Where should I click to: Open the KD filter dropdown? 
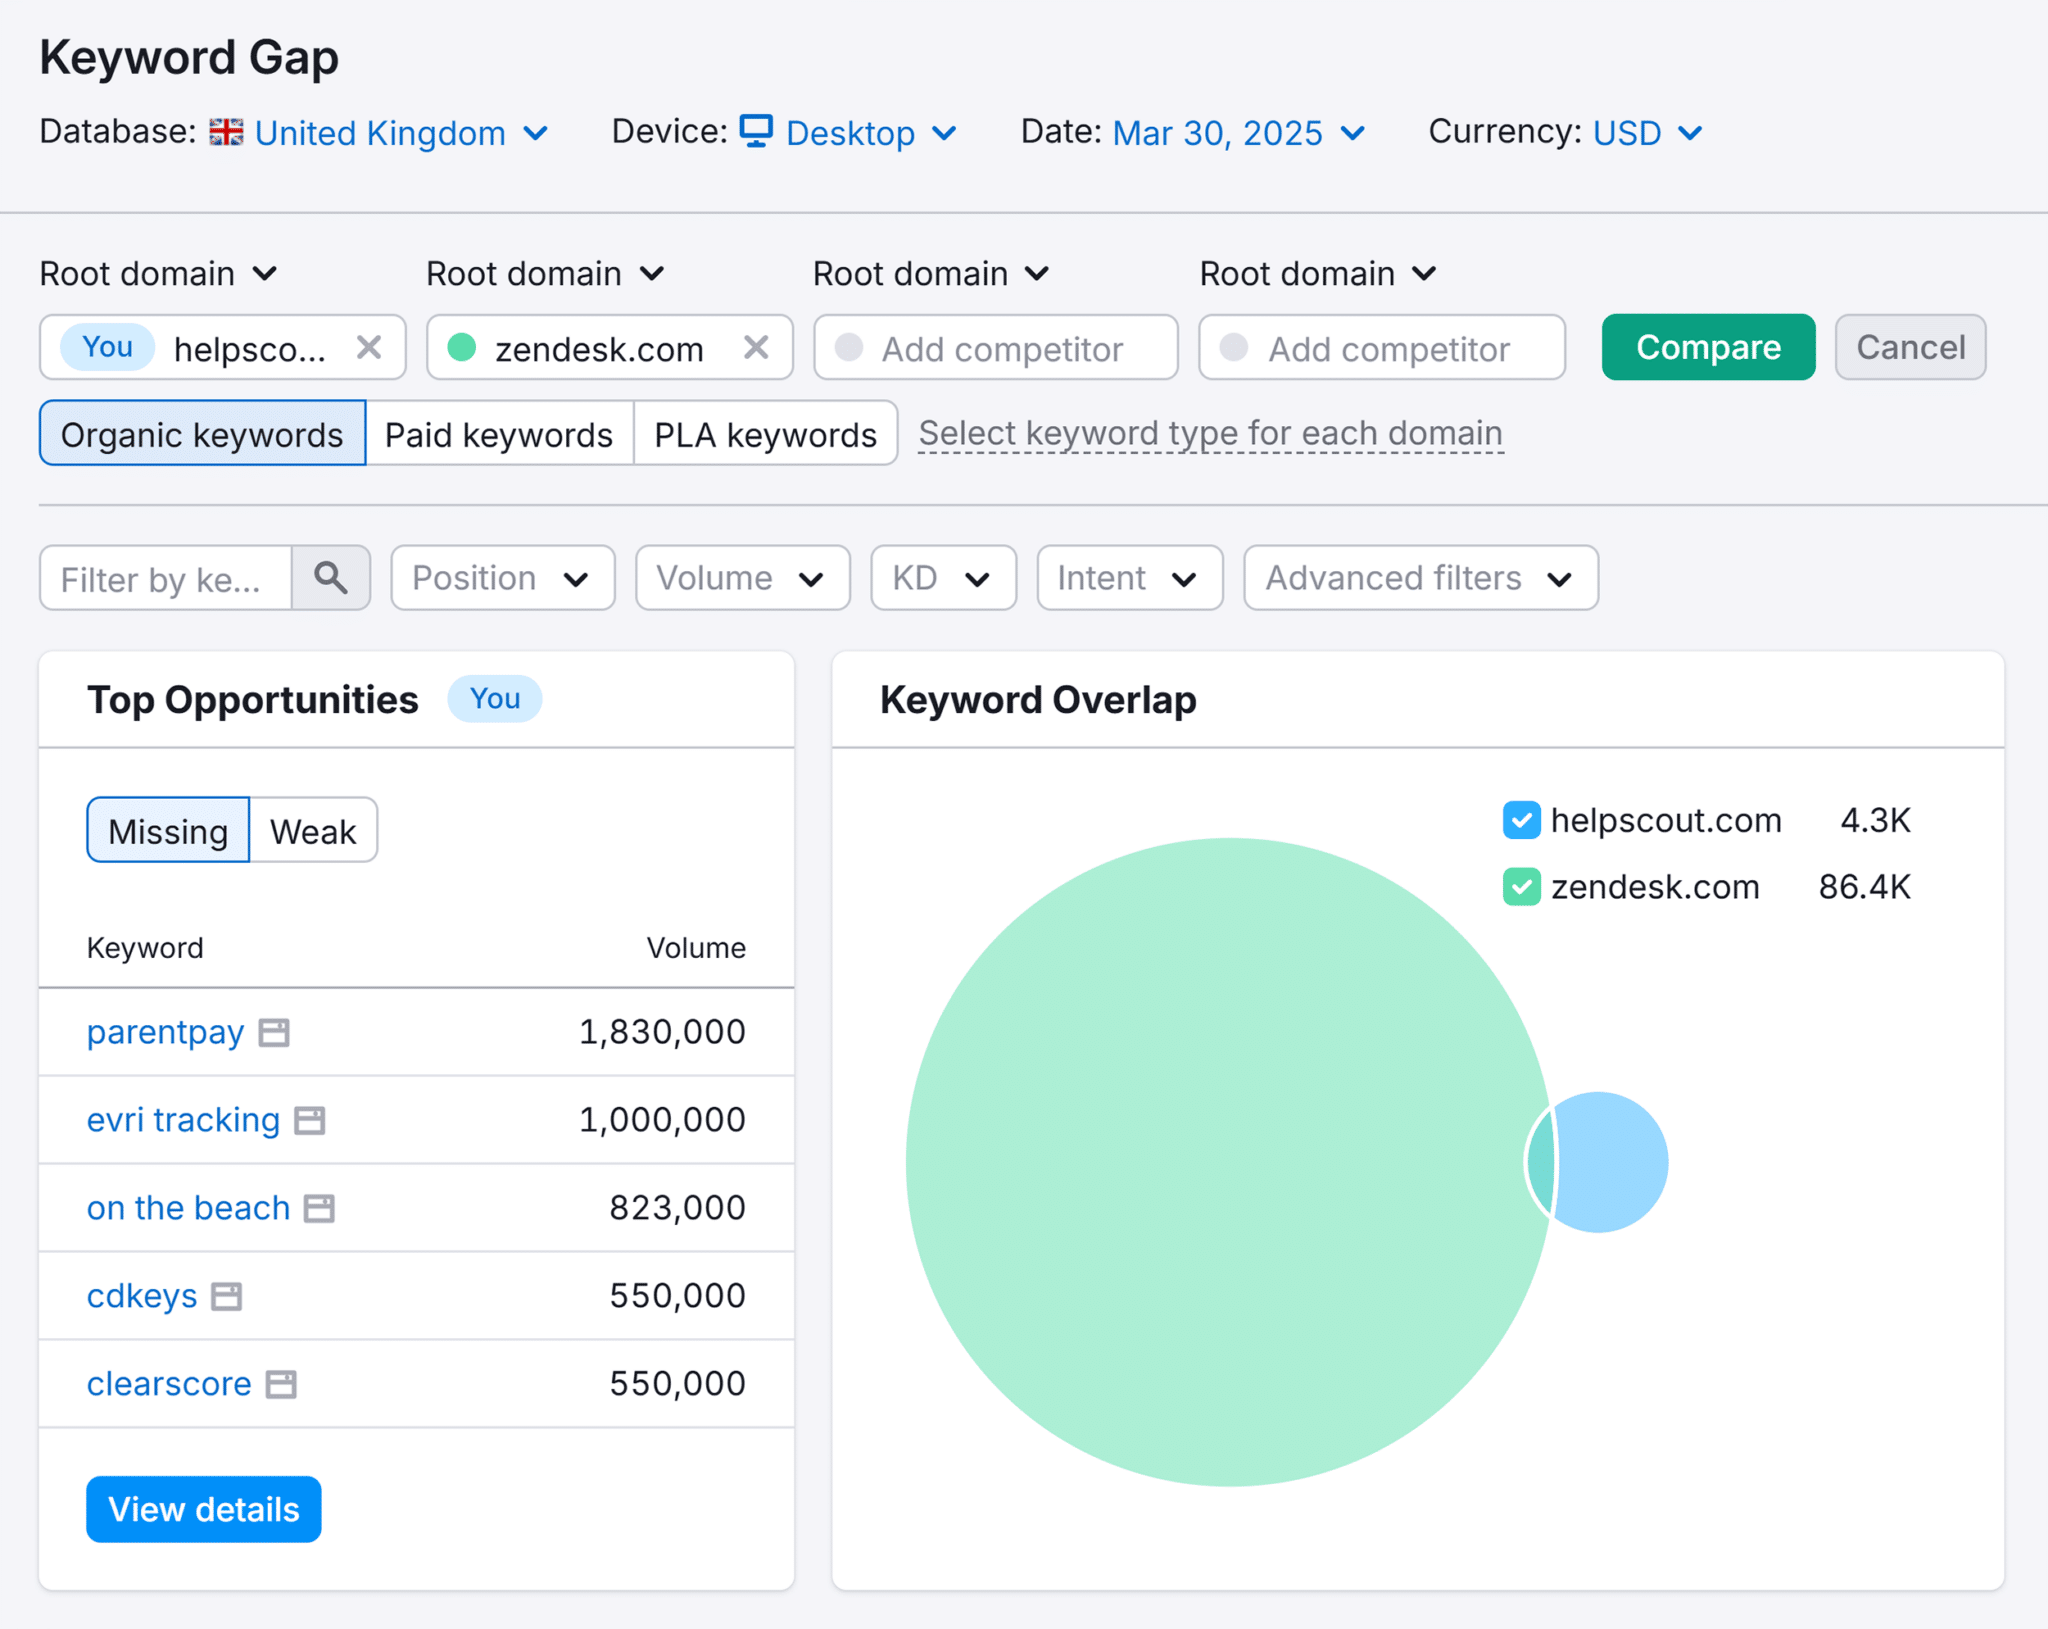[x=943, y=578]
